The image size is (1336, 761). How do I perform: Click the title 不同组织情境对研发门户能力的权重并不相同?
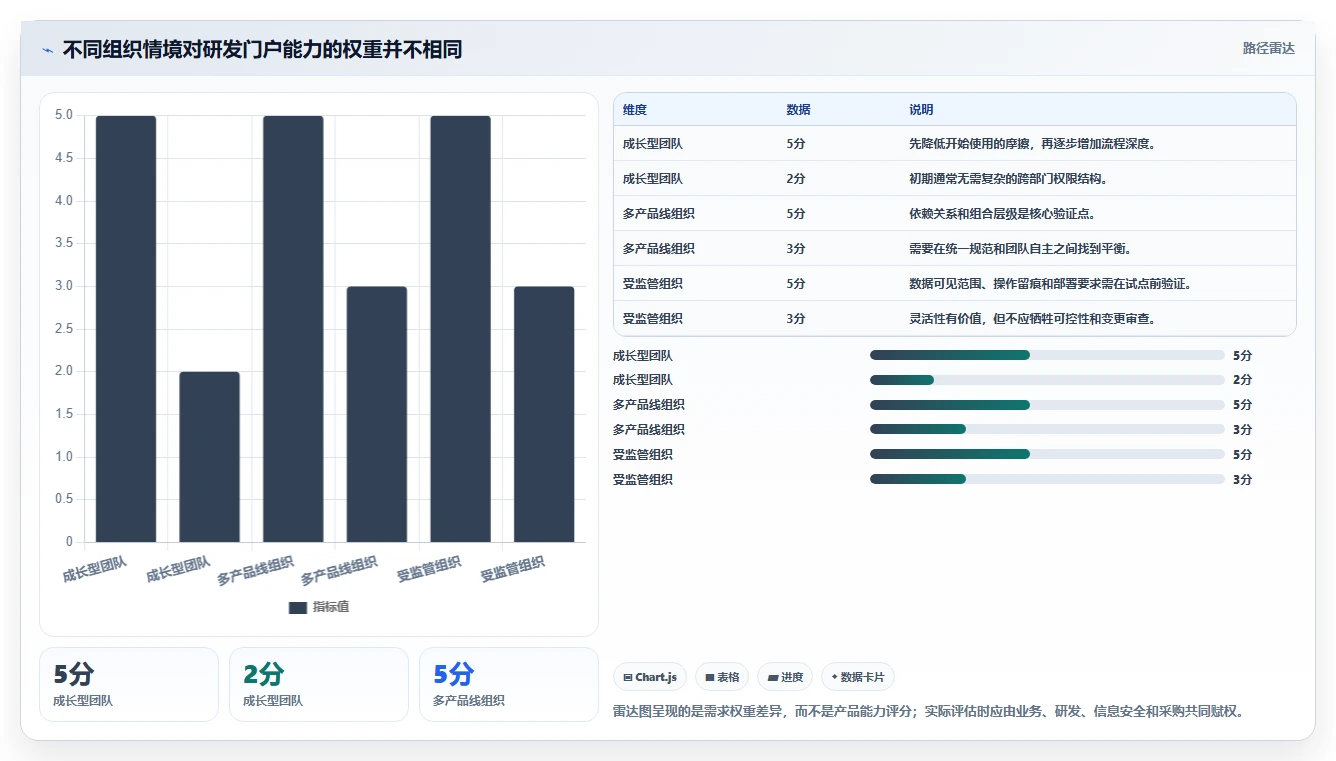pyautogui.click(x=262, y=49)
